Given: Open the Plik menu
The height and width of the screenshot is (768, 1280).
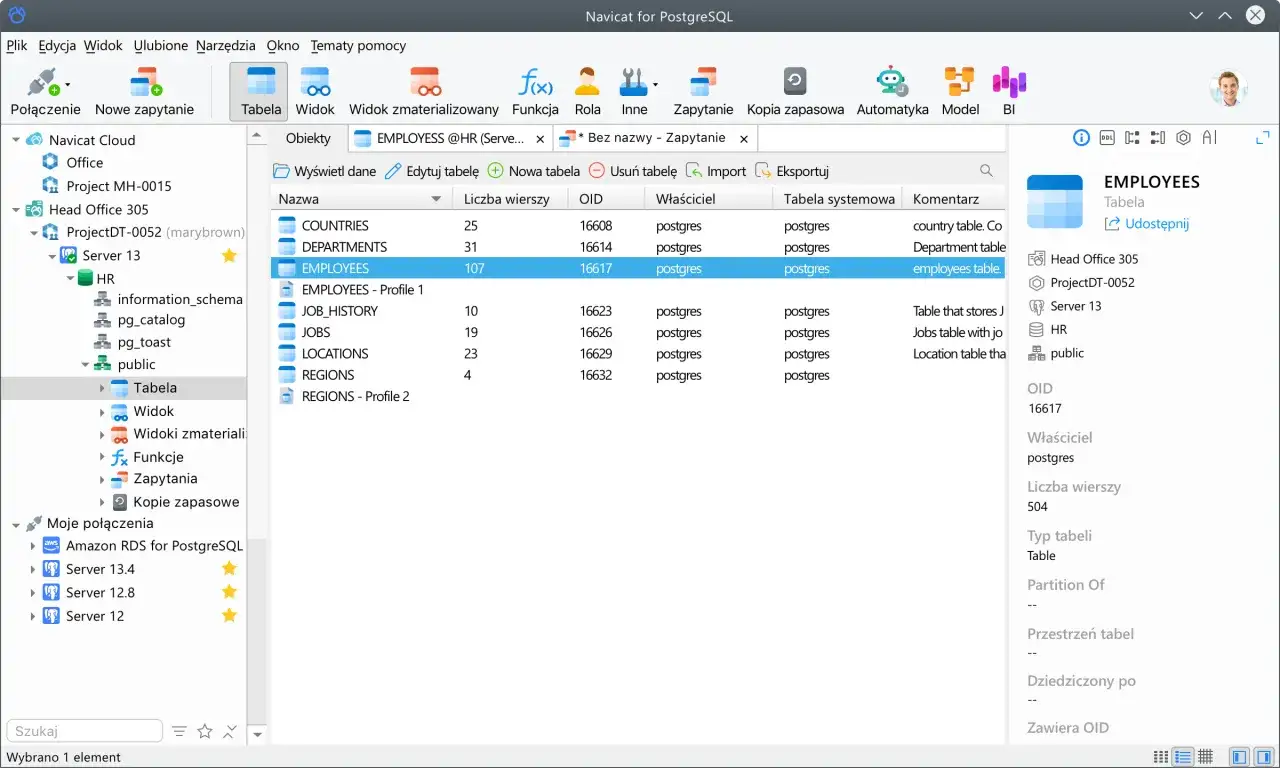Looking at the screenshot, I should [17, 45].
